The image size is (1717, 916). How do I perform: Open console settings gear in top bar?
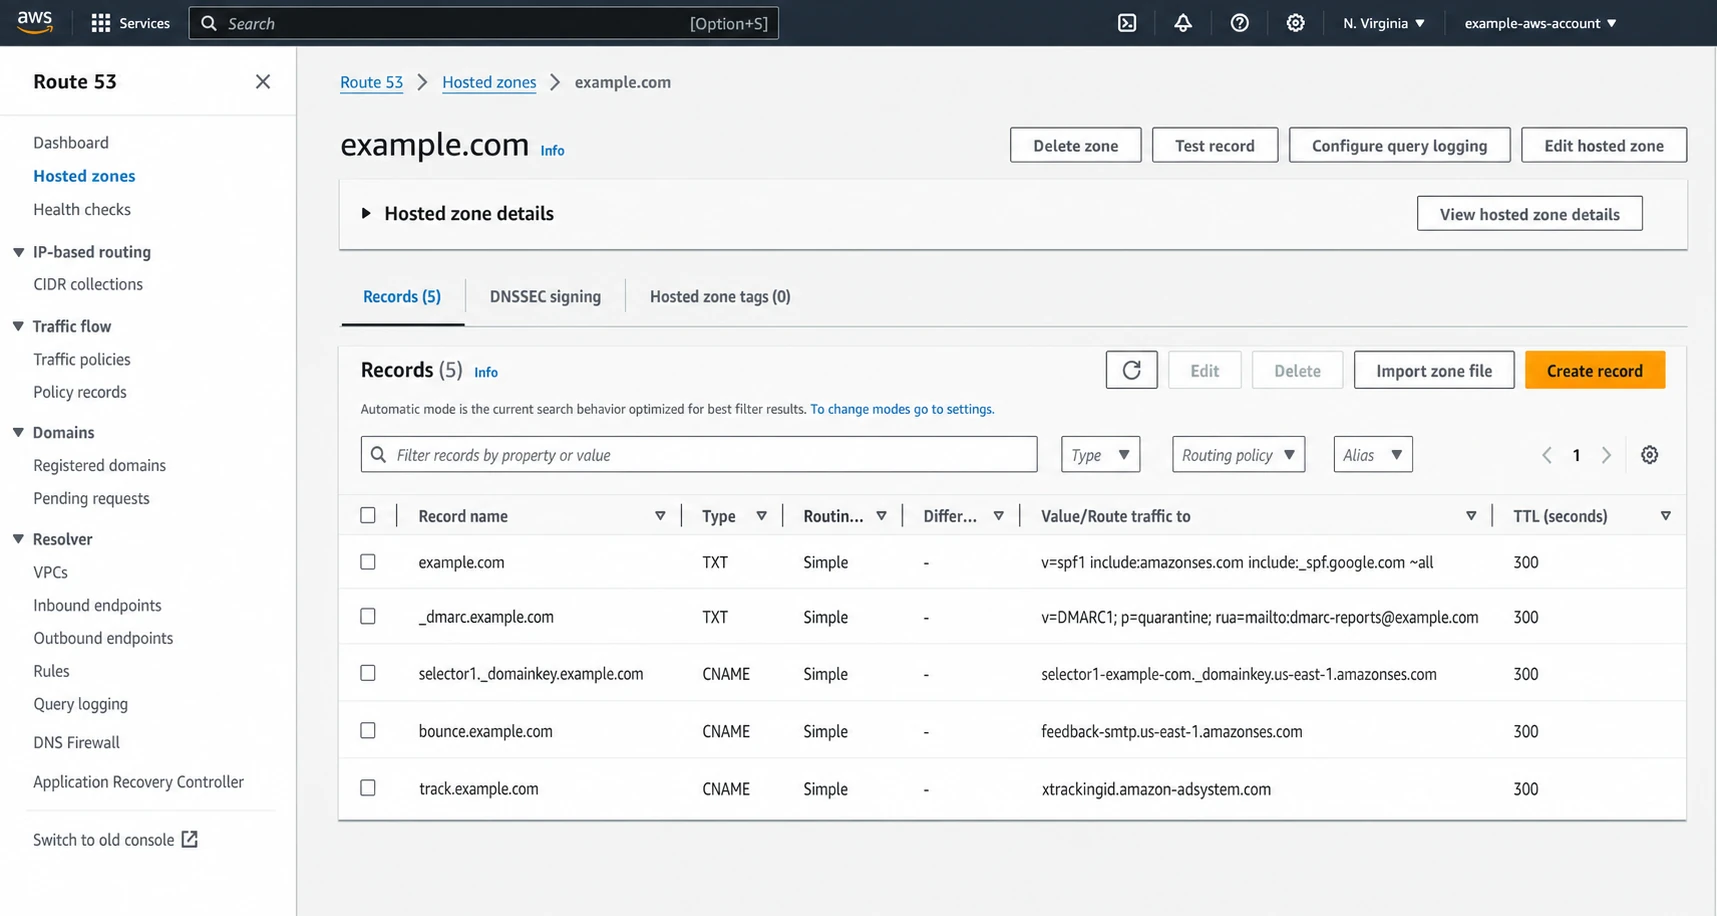click(1295, 23)
